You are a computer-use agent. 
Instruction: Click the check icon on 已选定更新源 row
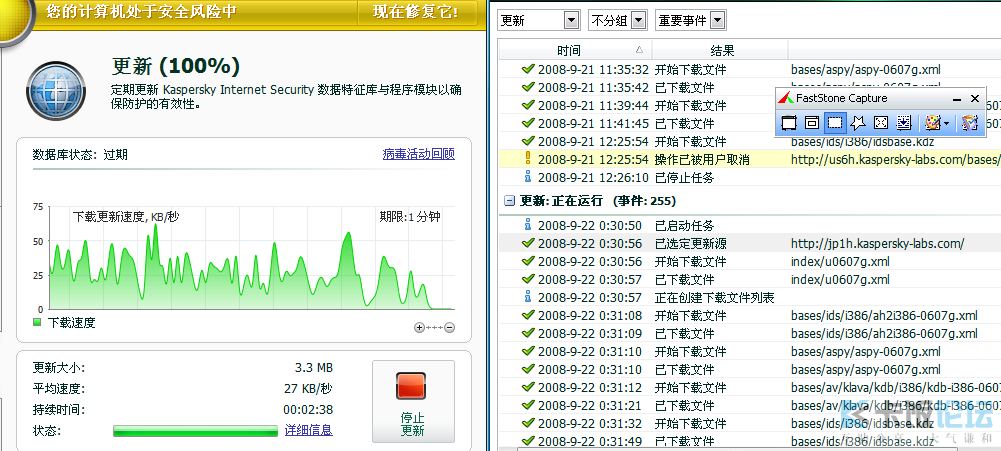(528, 243)
